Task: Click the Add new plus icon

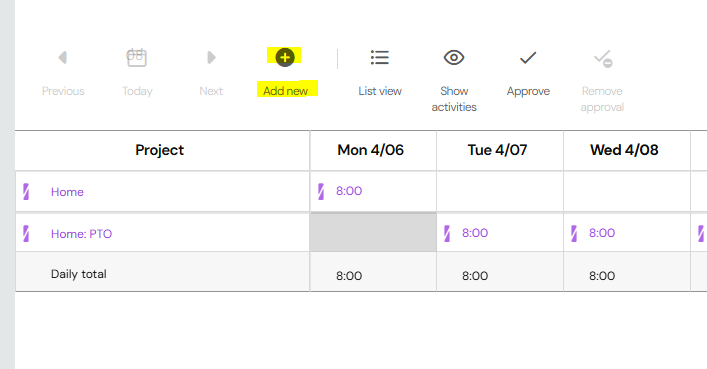Action: coord(285,57)
